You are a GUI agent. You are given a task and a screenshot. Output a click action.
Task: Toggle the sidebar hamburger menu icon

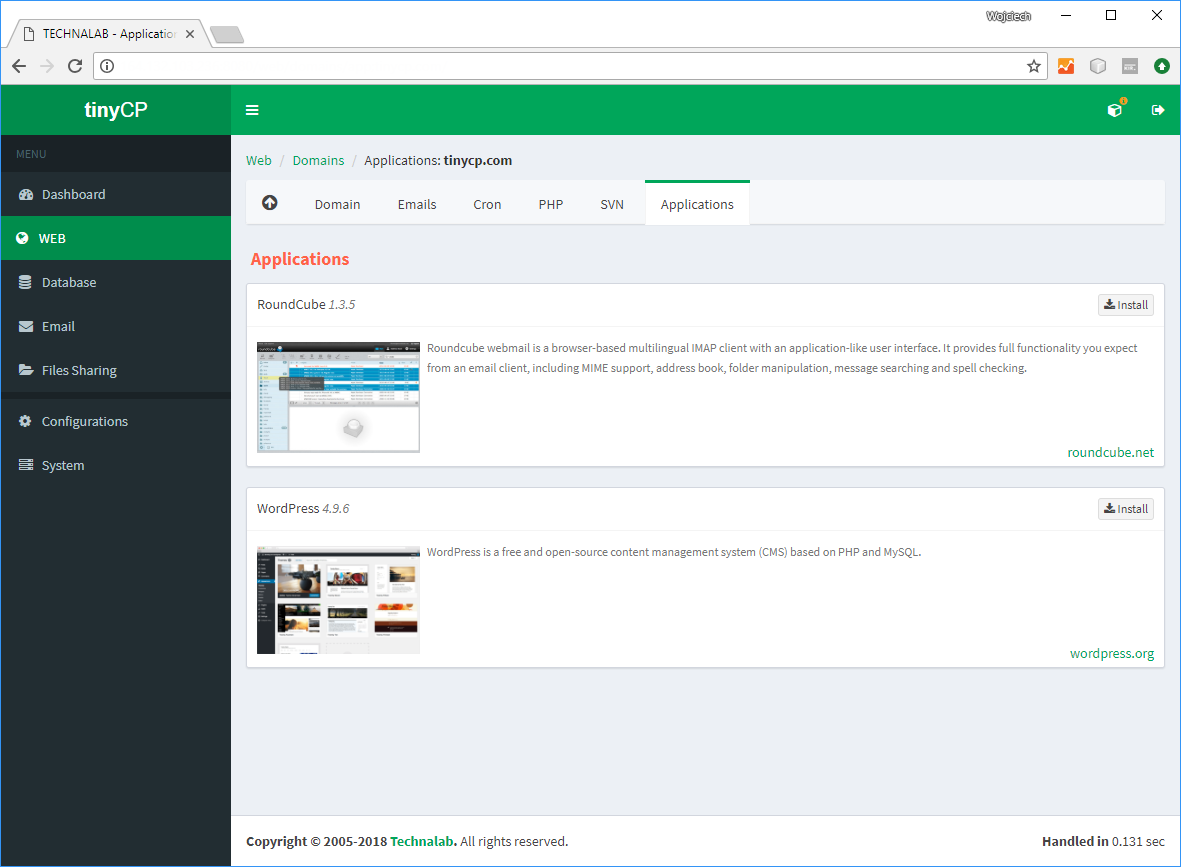tap(252, 110)
